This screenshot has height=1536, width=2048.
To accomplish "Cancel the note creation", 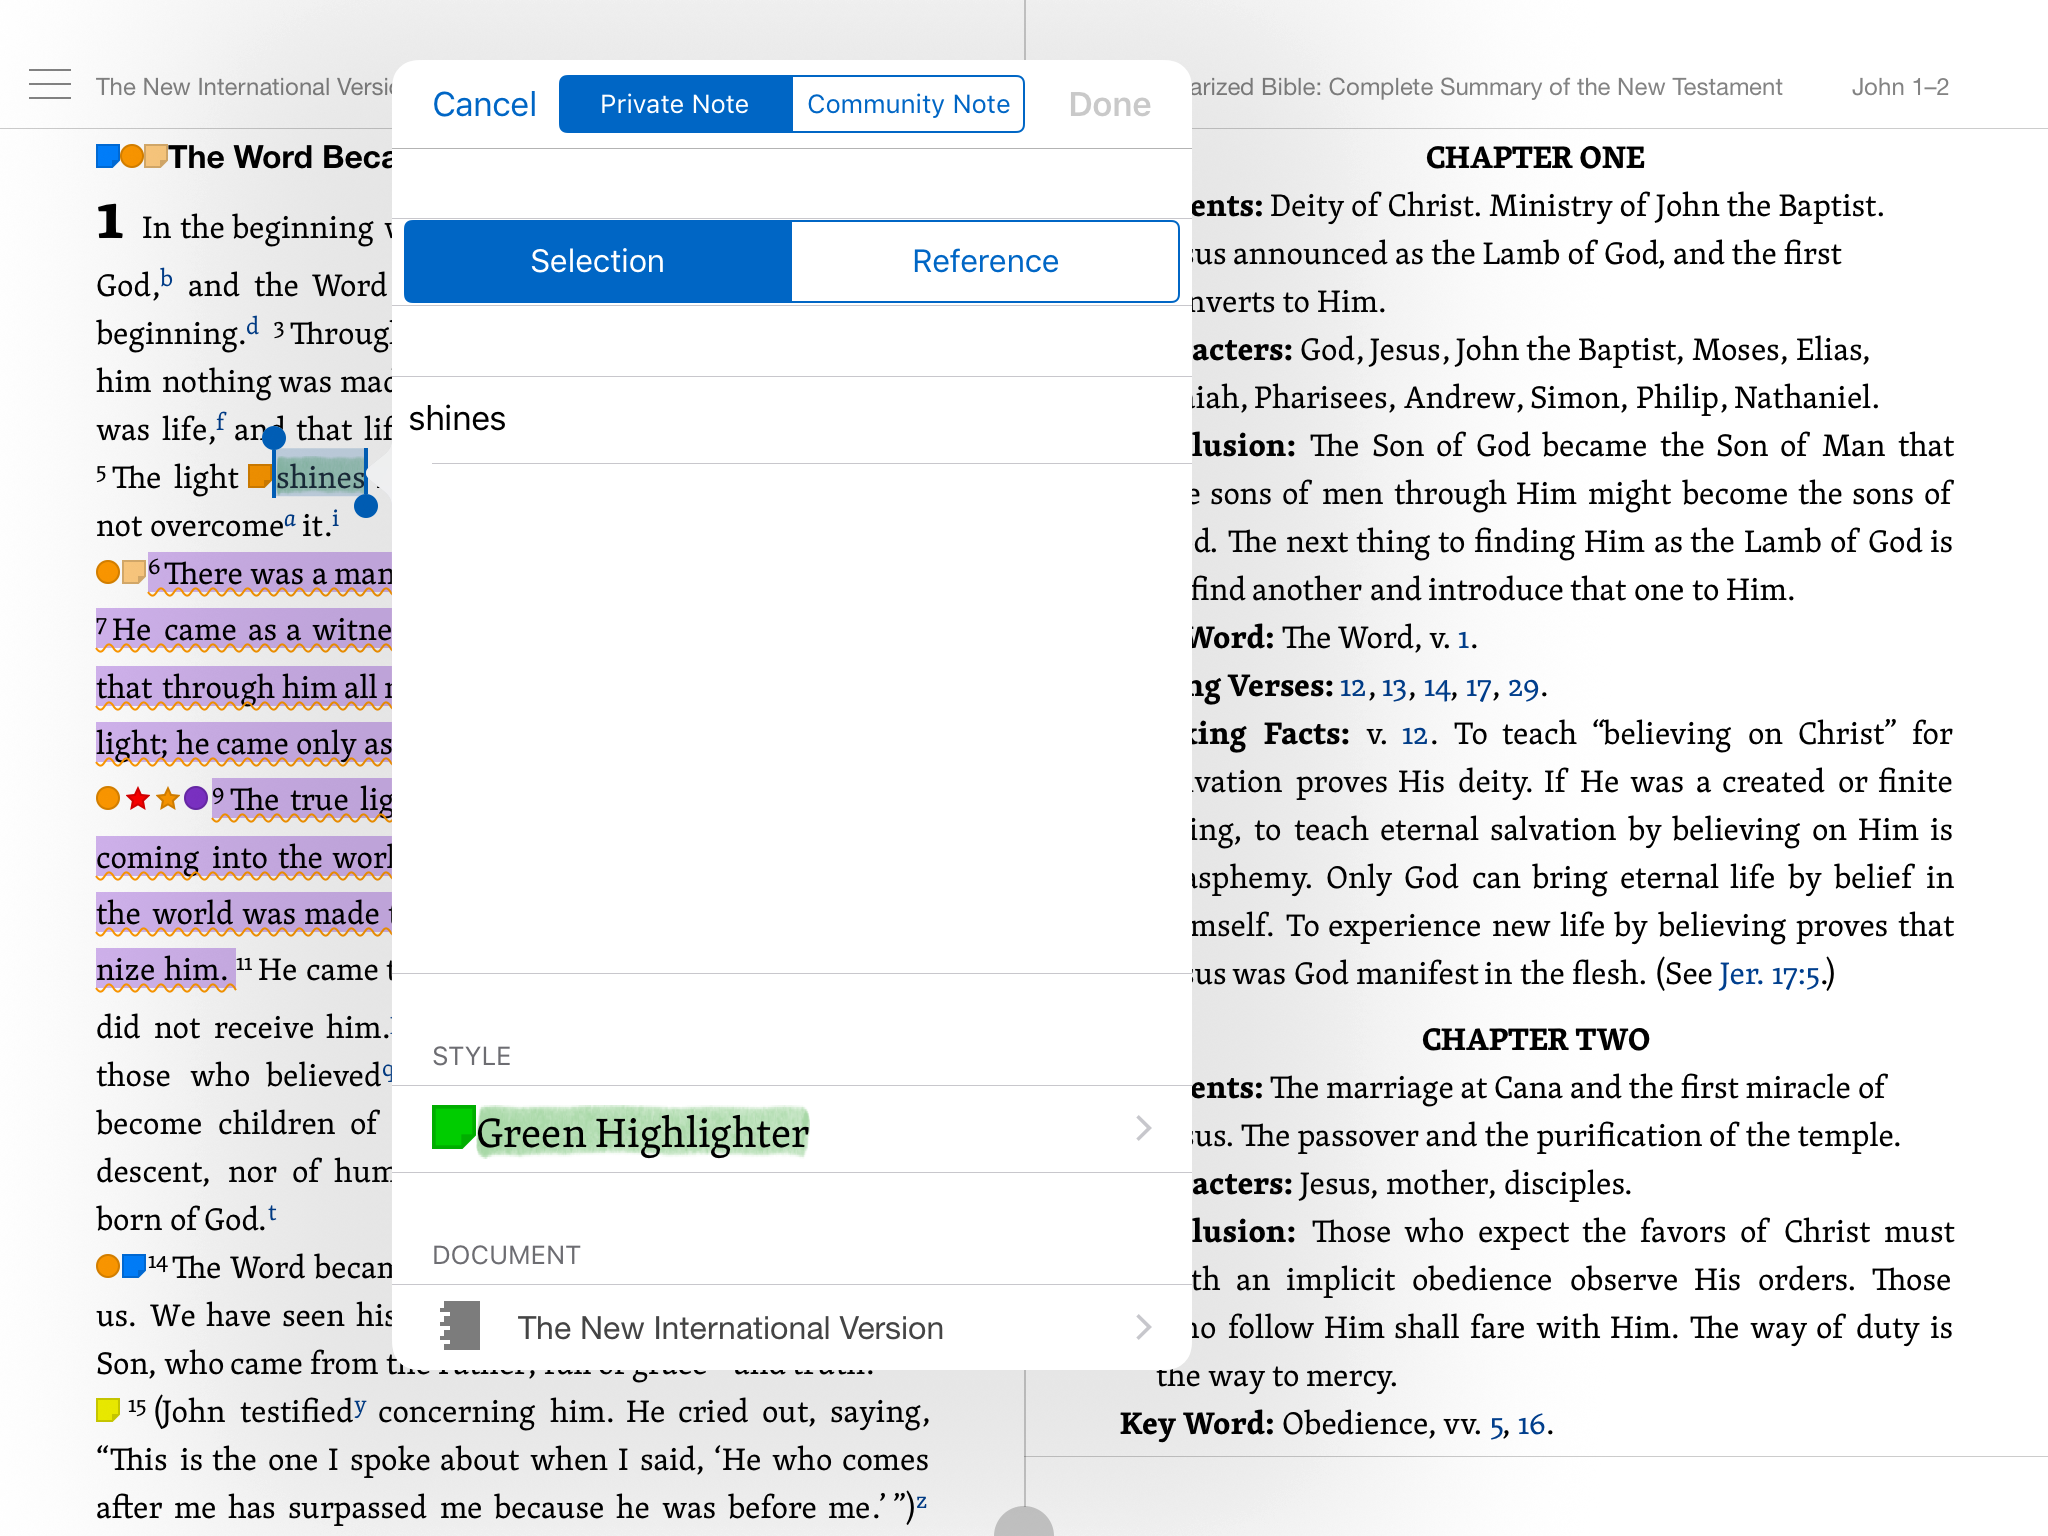I will tap(484, 104).
